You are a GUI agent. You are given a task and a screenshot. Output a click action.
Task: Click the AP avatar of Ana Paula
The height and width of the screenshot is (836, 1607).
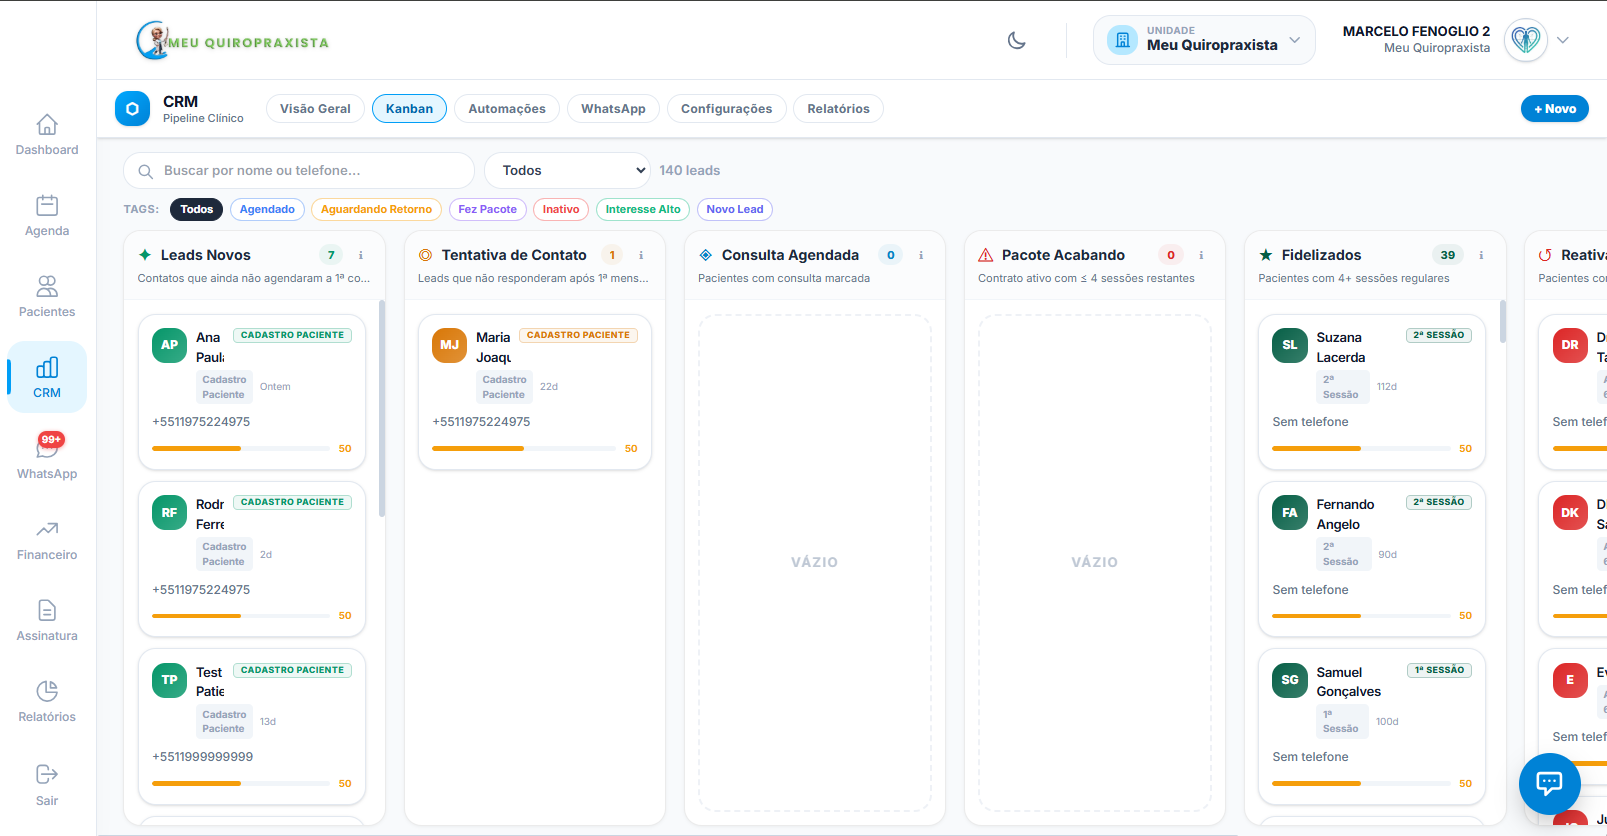click(x=170, y=345)
